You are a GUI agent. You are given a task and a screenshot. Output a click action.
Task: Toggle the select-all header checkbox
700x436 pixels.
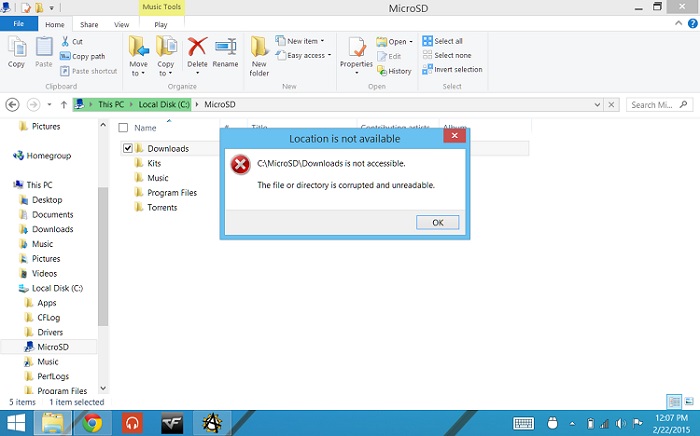(123, 128)
